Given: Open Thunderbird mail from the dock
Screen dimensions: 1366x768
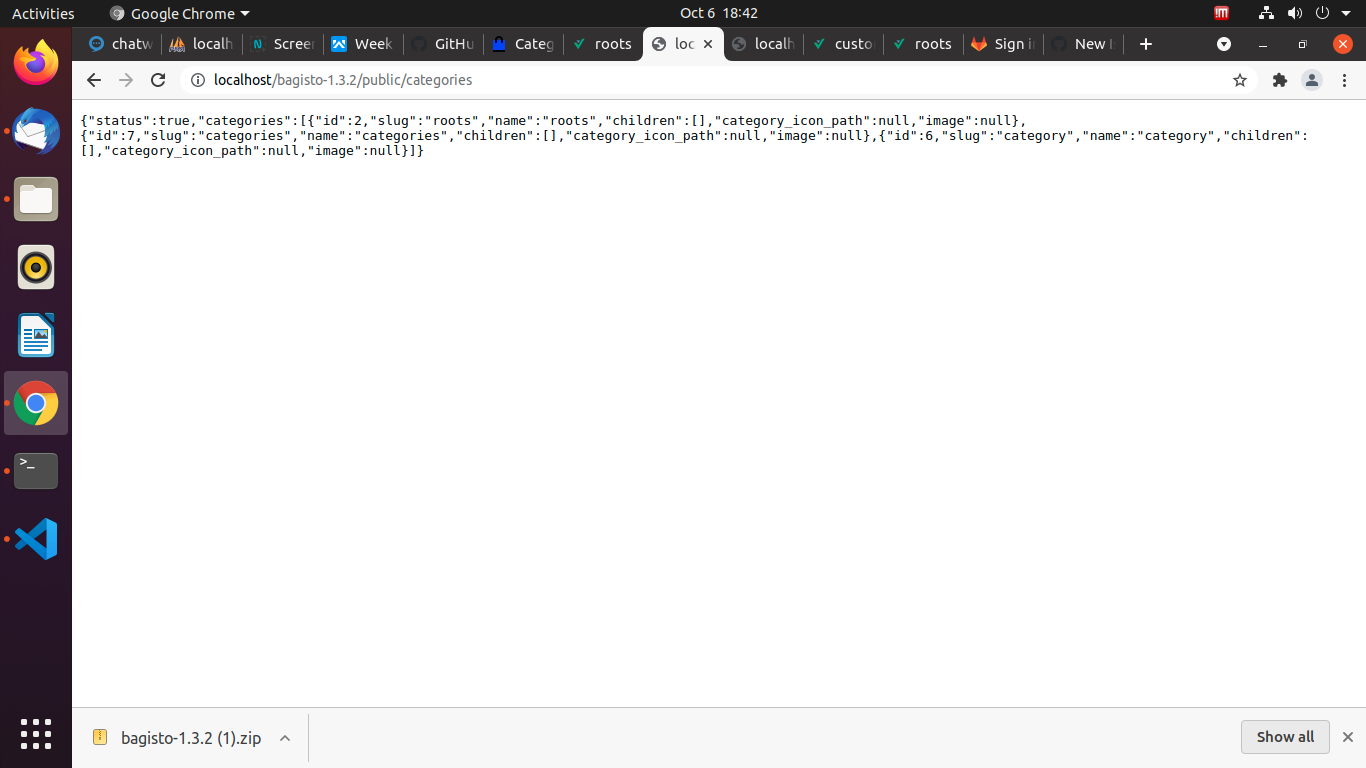Looking at the screenshot, I should pos(36,131).
